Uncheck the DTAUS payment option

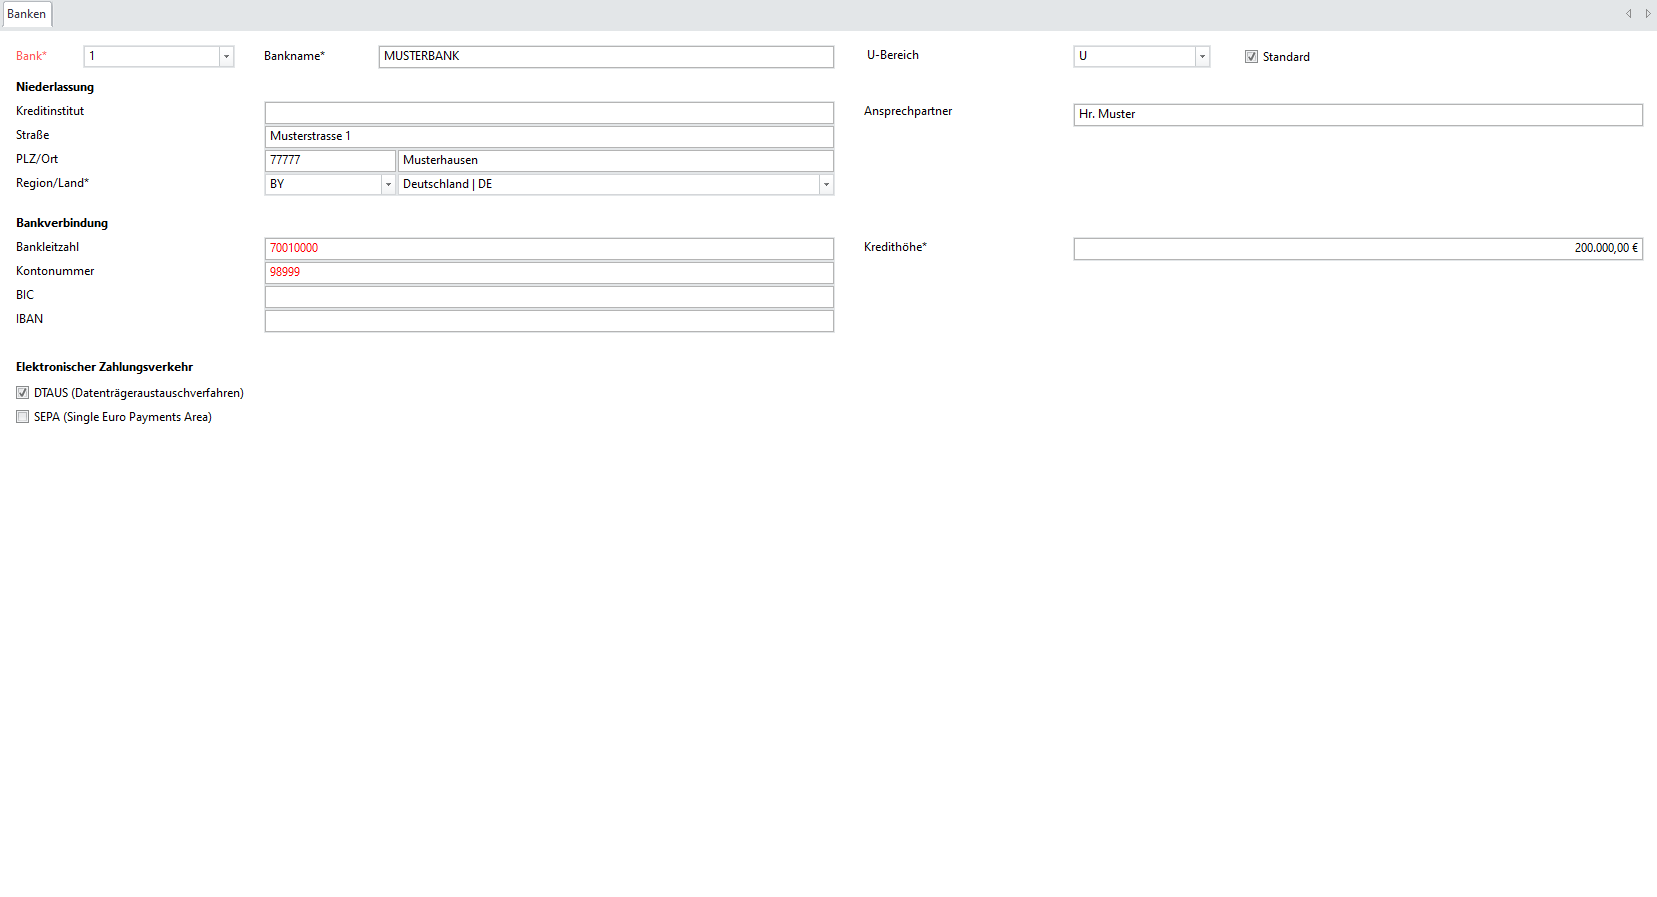pos(22,393)
